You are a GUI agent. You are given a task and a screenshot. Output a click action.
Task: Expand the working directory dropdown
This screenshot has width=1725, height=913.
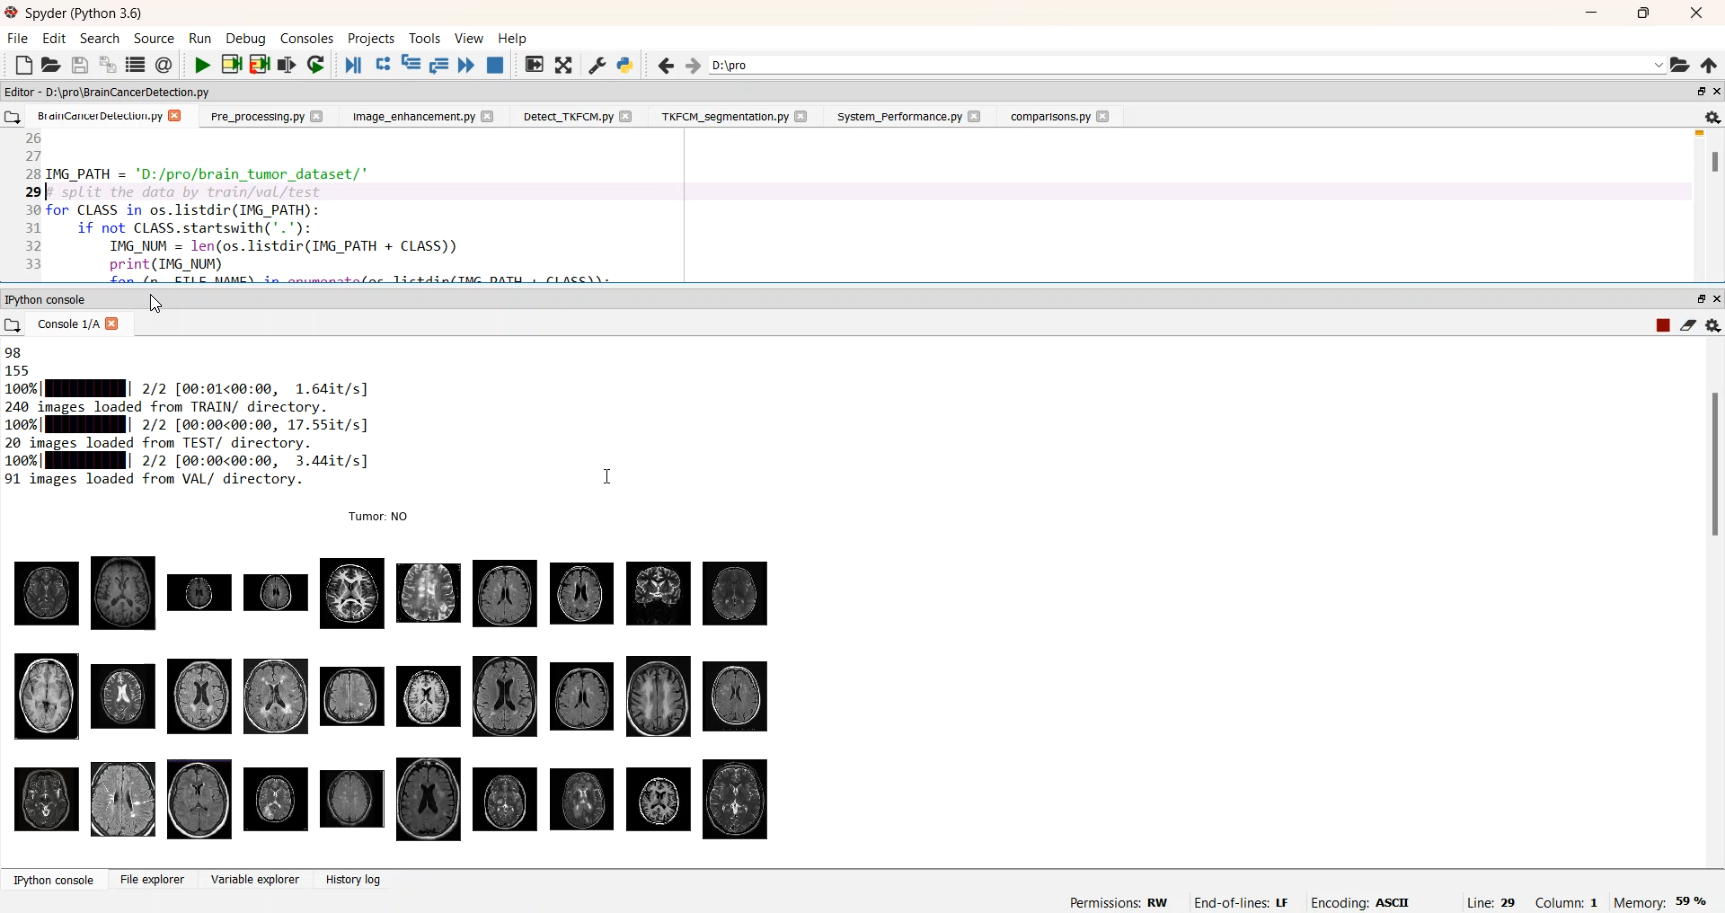(x=1658, y=66)
